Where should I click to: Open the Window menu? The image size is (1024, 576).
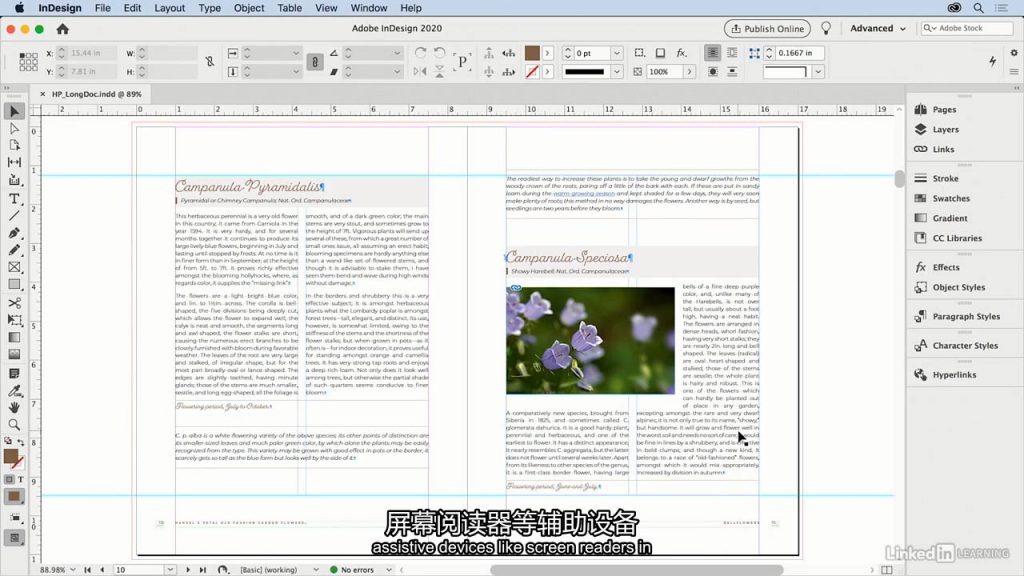[x=368, y=8]
